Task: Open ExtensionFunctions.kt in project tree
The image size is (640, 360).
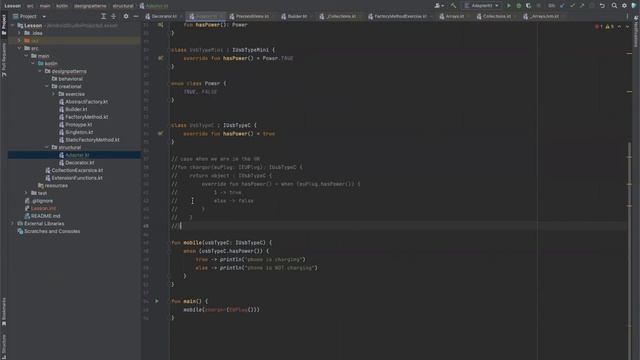Action: [x=77, y=178]
